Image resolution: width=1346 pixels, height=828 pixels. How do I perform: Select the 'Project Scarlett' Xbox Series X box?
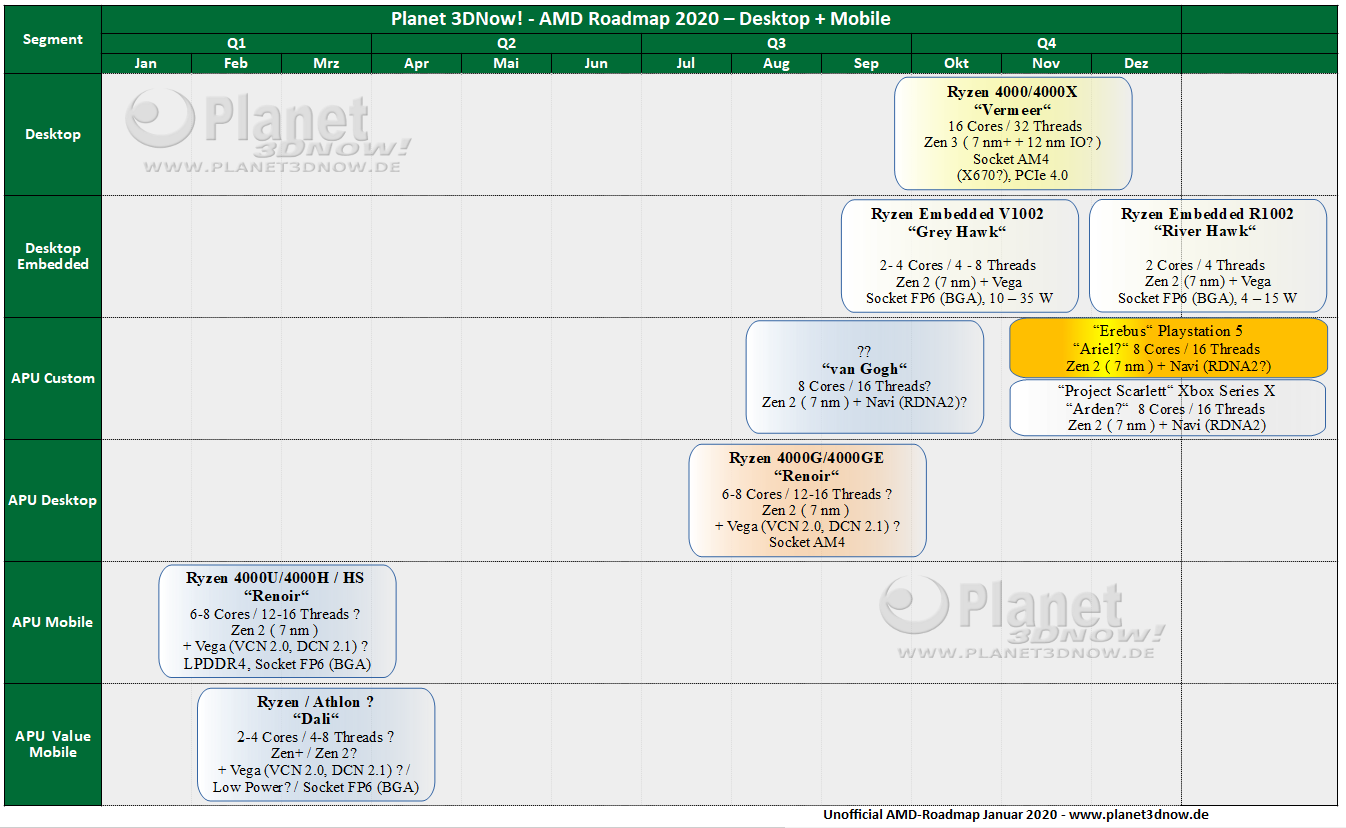(1168, 408)
